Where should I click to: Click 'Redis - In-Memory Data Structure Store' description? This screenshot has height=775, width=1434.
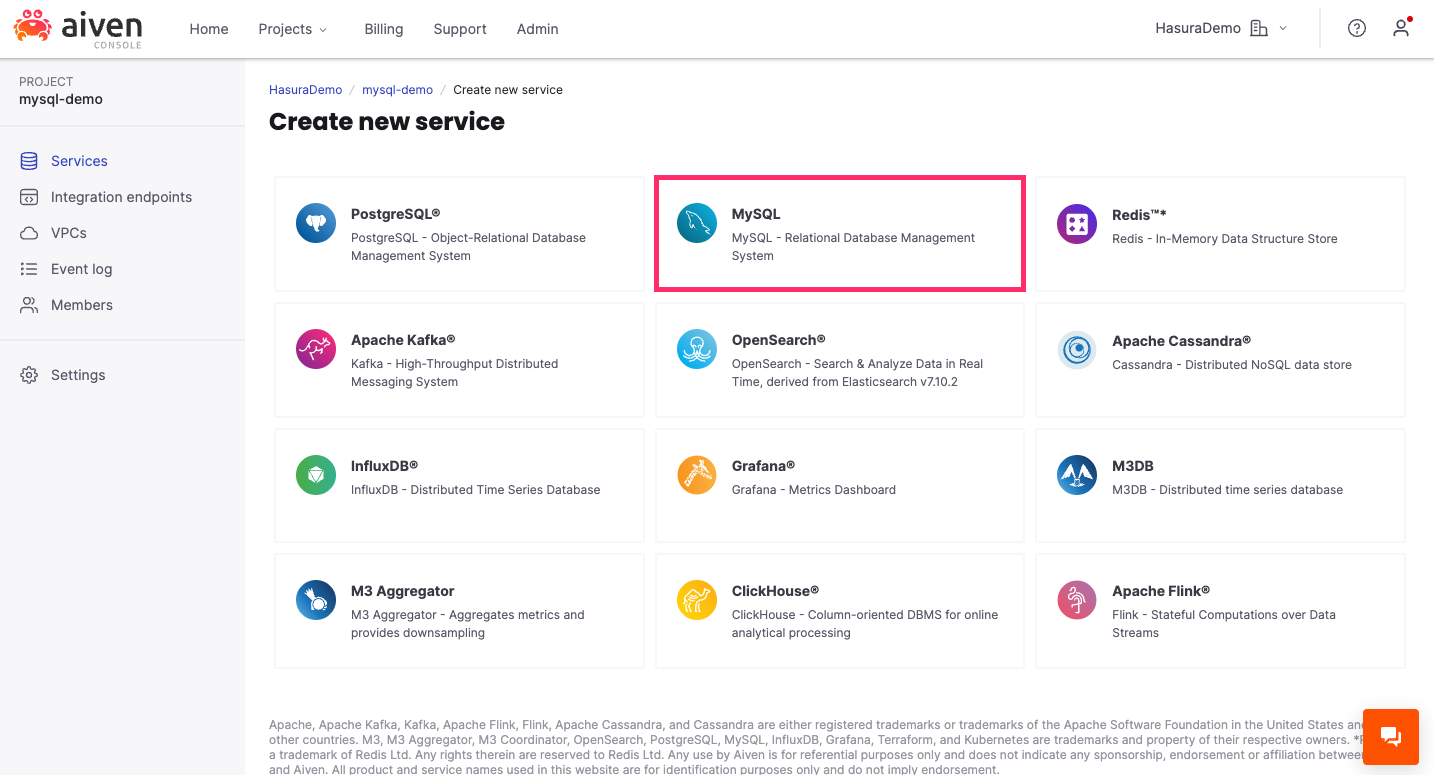[1225, 239]
